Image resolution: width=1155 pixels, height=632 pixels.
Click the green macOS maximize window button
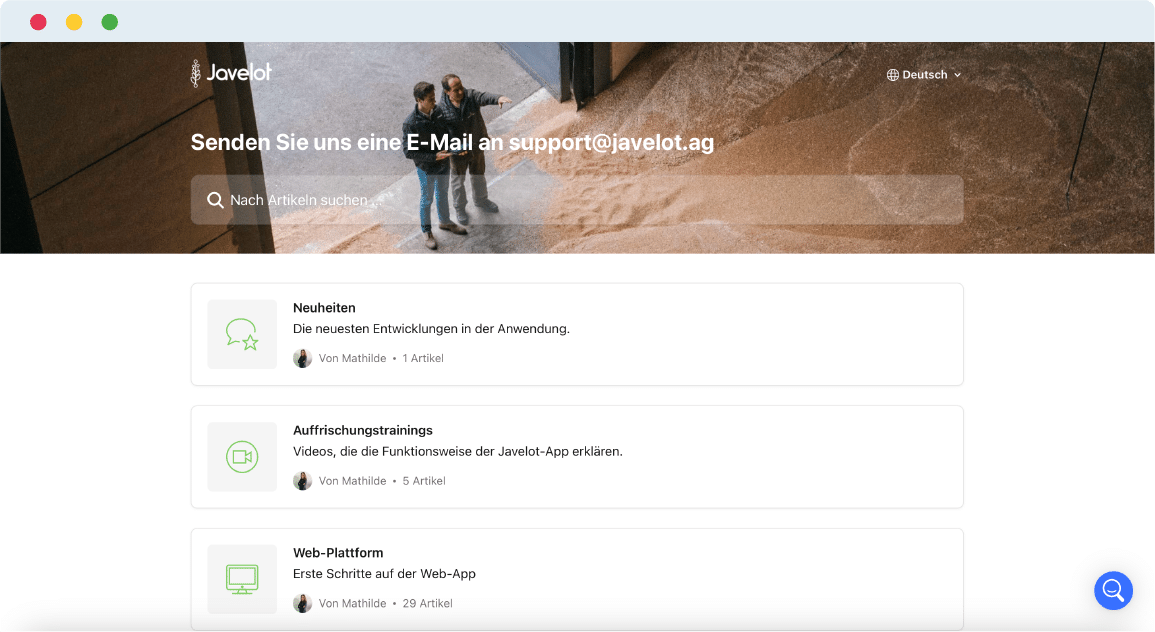pyautogui.click(x=110, y=22)
